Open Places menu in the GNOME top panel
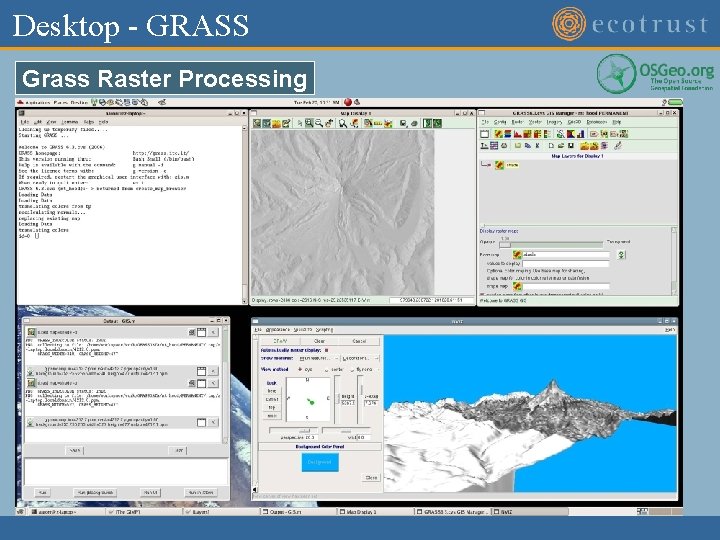 click(60, 102)
